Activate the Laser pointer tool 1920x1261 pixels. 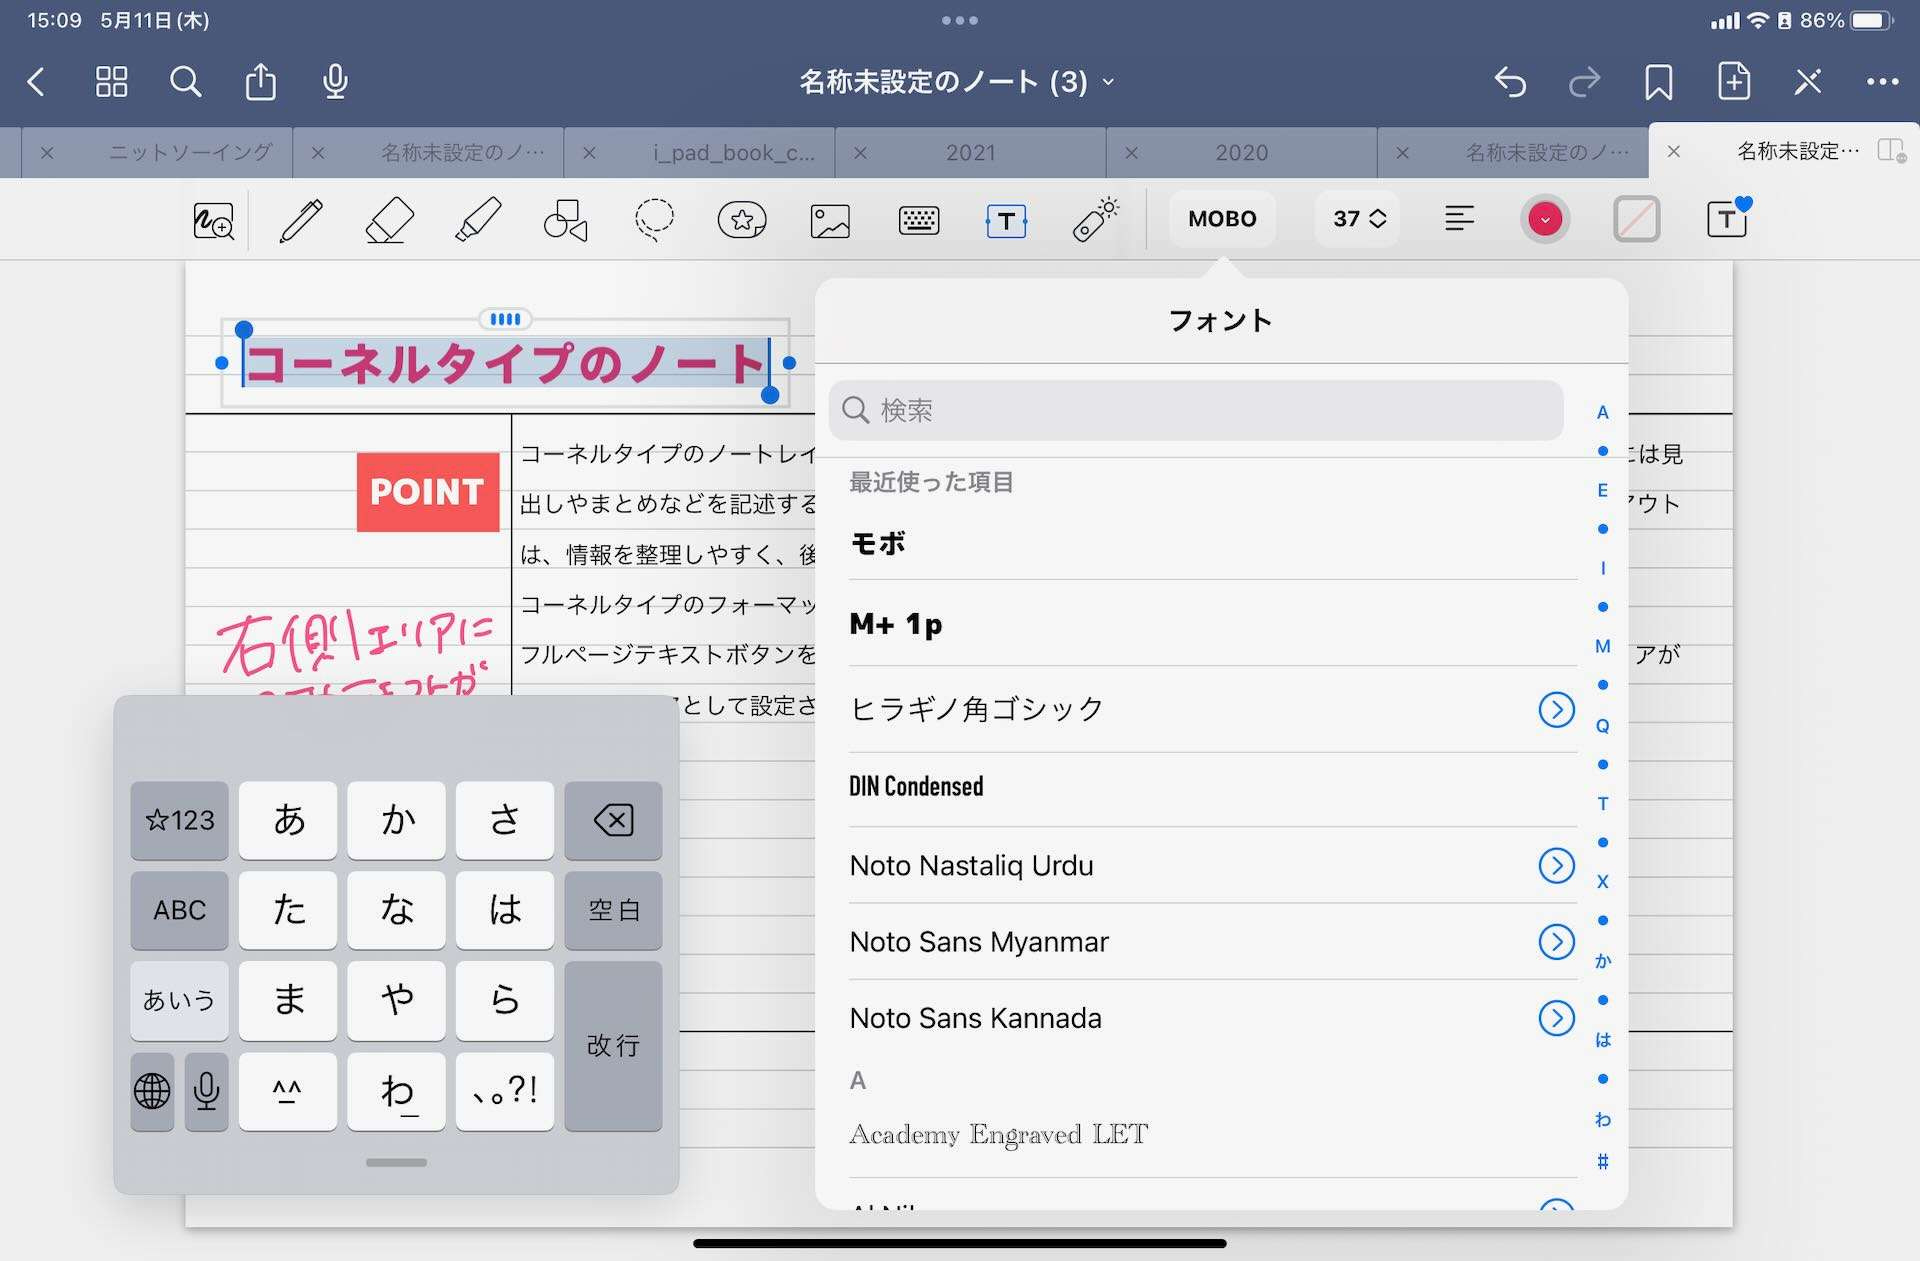tap(1095, 220)
